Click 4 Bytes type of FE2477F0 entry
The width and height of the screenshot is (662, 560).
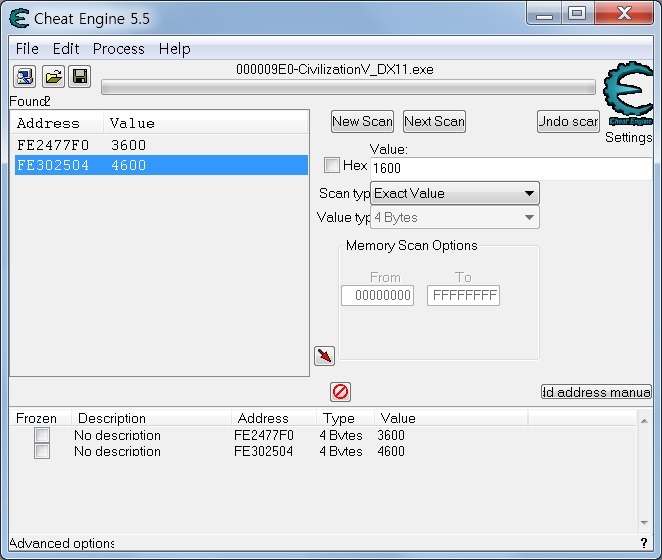point(341,435)
